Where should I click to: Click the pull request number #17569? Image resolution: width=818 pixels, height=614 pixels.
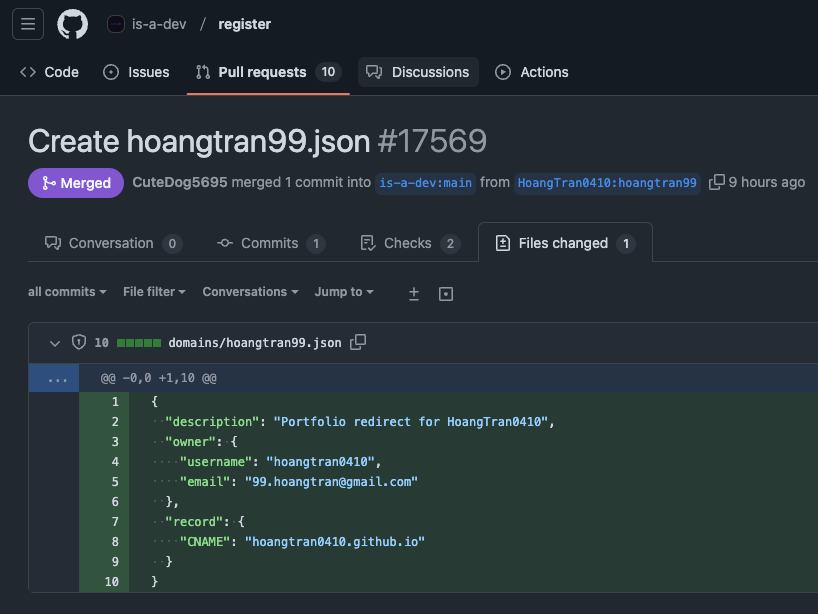pos(432,141)
